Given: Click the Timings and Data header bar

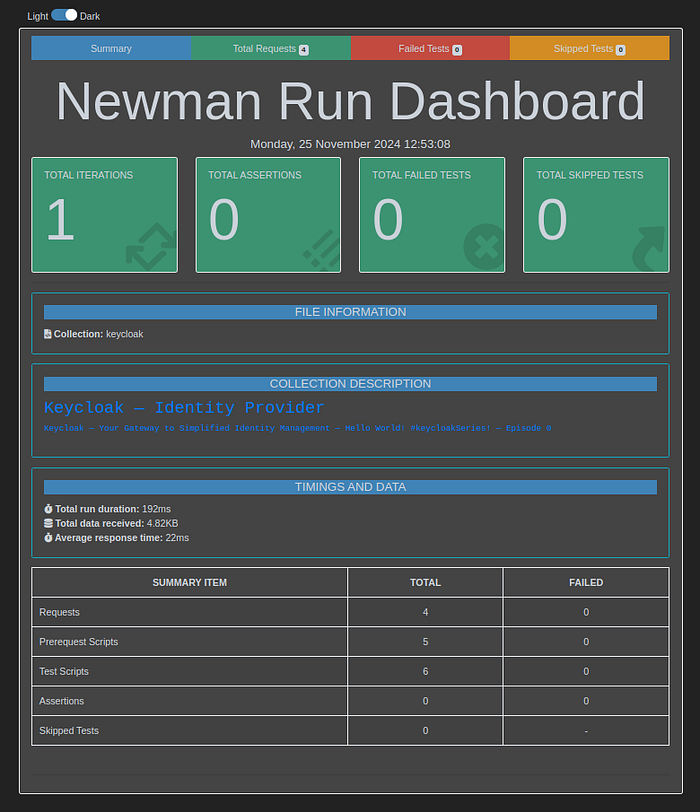Looking at the screenshot, I should (x=351, y=487).
